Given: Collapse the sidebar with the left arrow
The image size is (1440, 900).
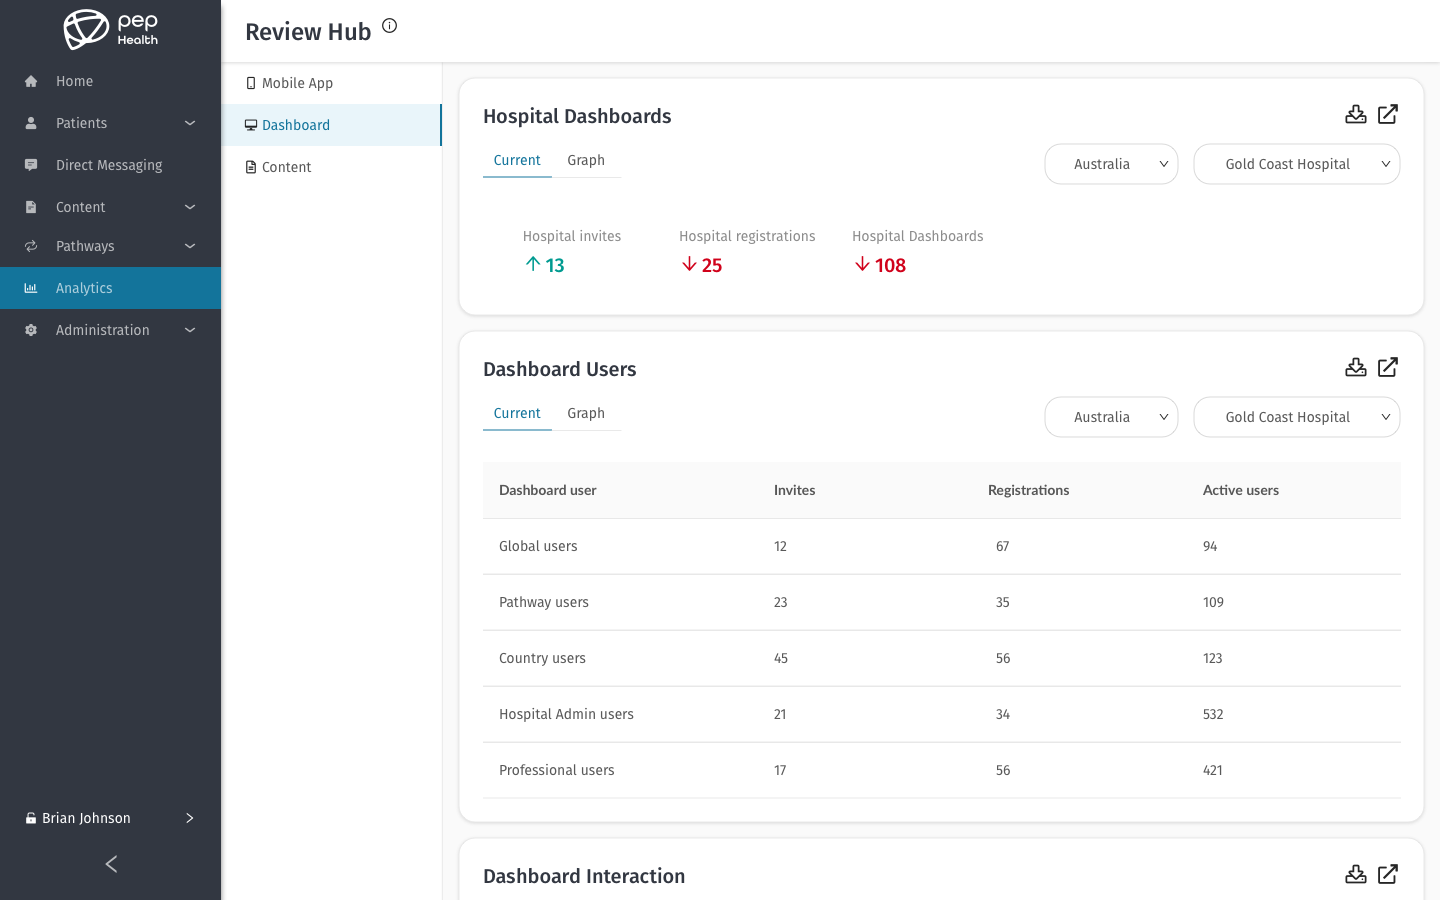Looking at the screenshot, I should coord(111,864).
